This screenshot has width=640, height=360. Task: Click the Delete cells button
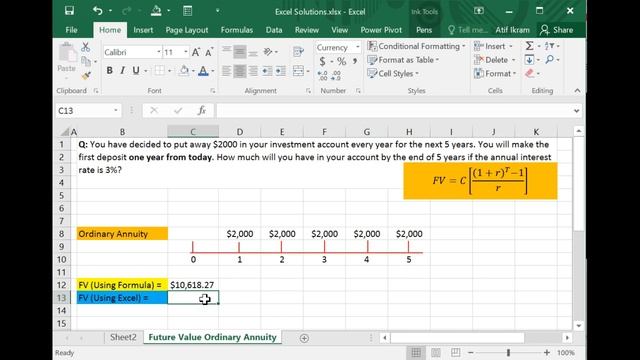tap(494, 60)
